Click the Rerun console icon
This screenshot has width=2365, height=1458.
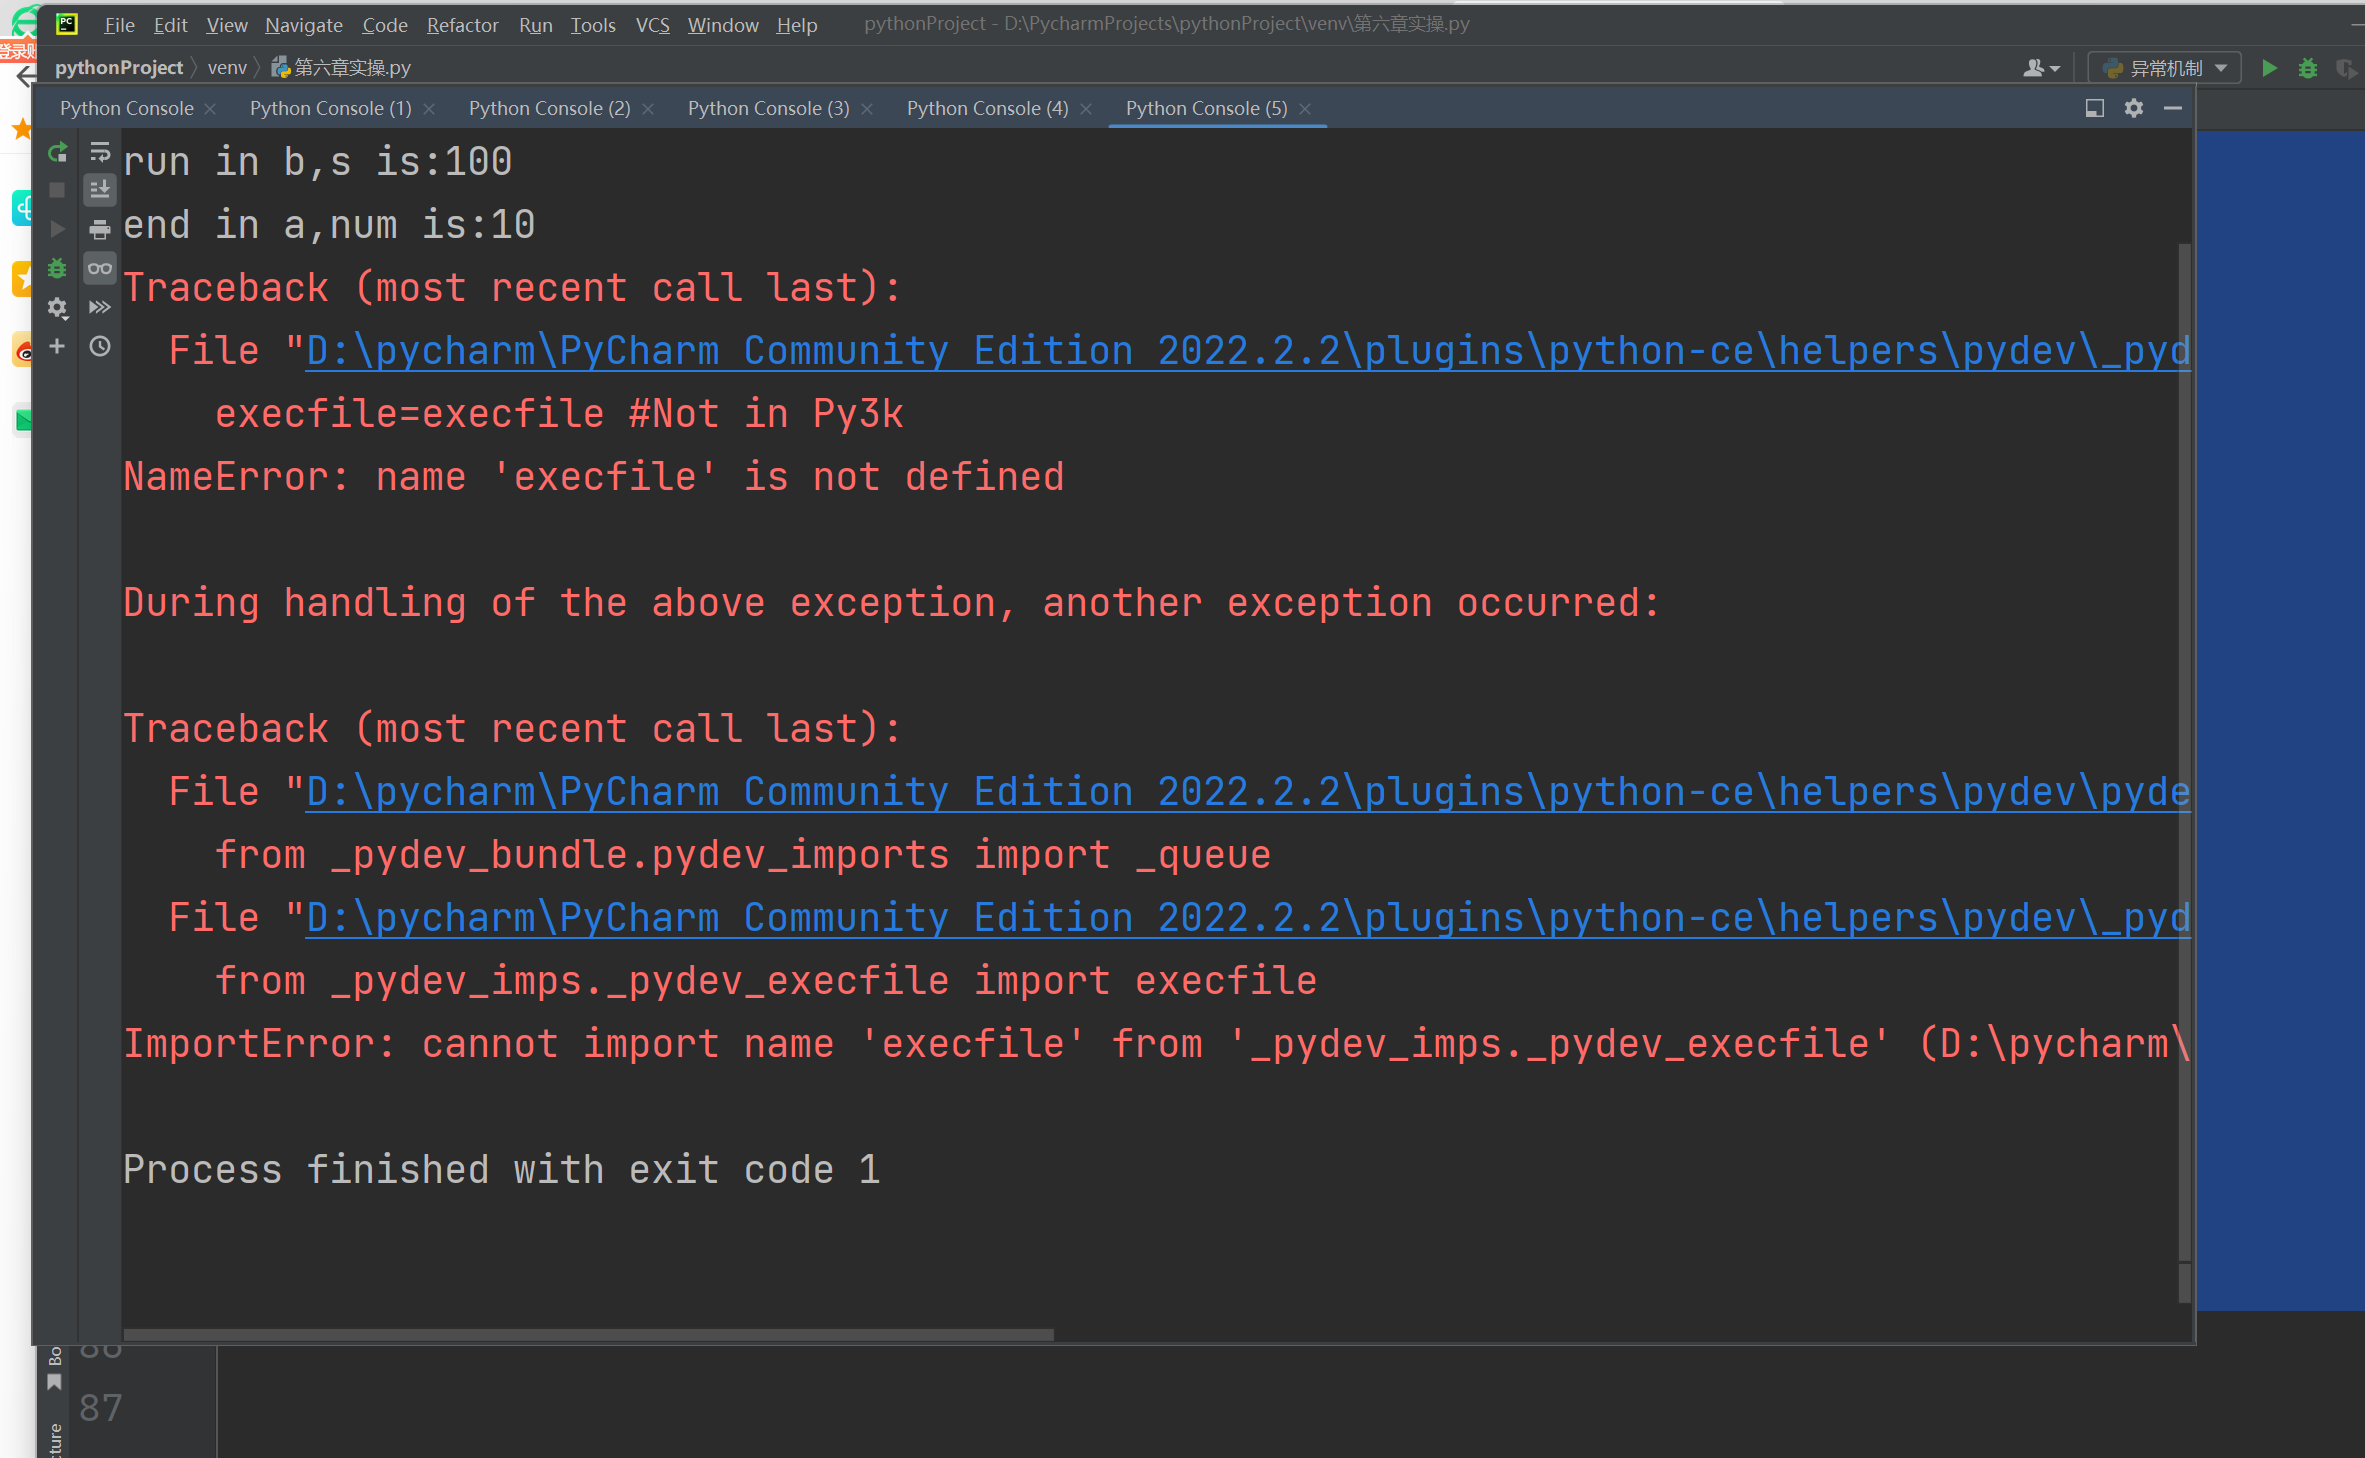tap(57, 152)
